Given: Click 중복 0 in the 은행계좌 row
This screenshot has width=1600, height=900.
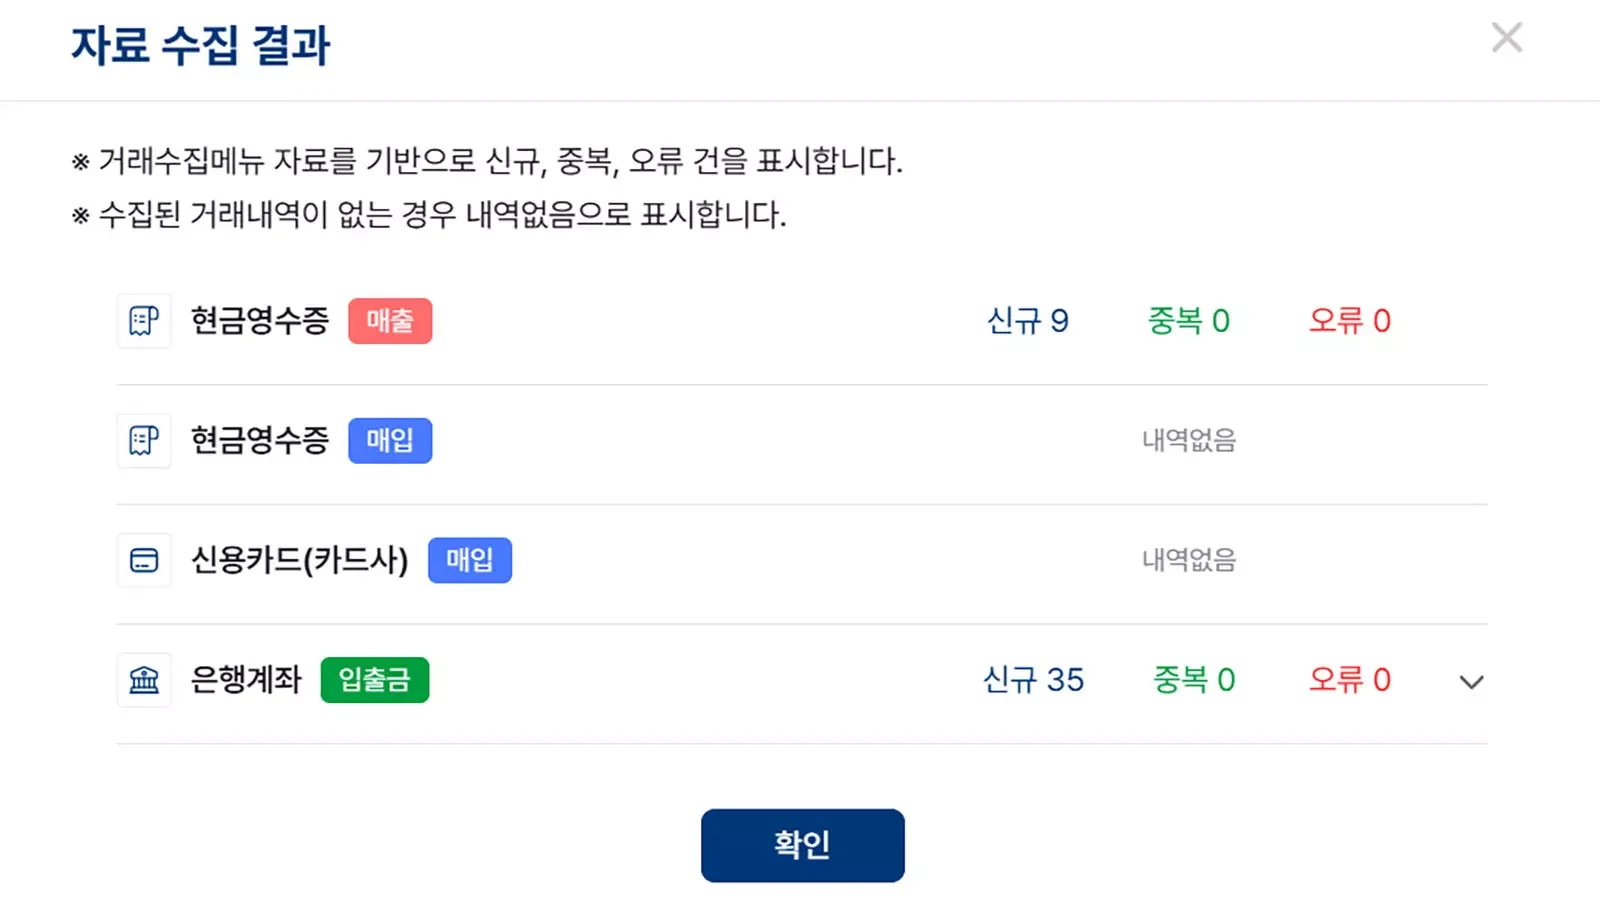Looking at the screenshot, I should (1194, 680).
